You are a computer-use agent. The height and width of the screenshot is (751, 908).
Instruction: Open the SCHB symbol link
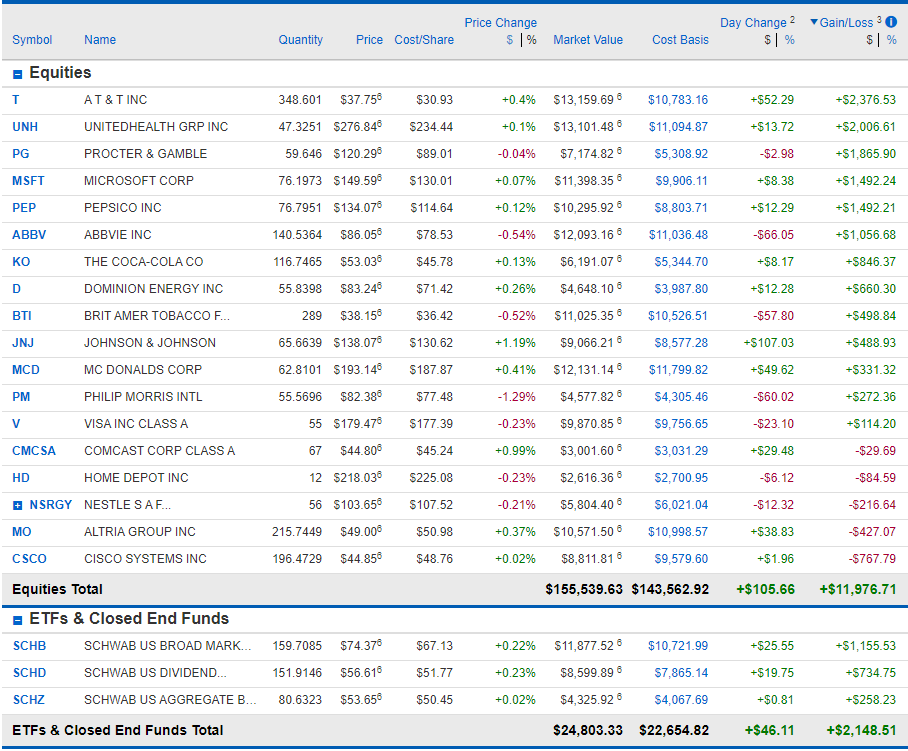tap(29, 646)
